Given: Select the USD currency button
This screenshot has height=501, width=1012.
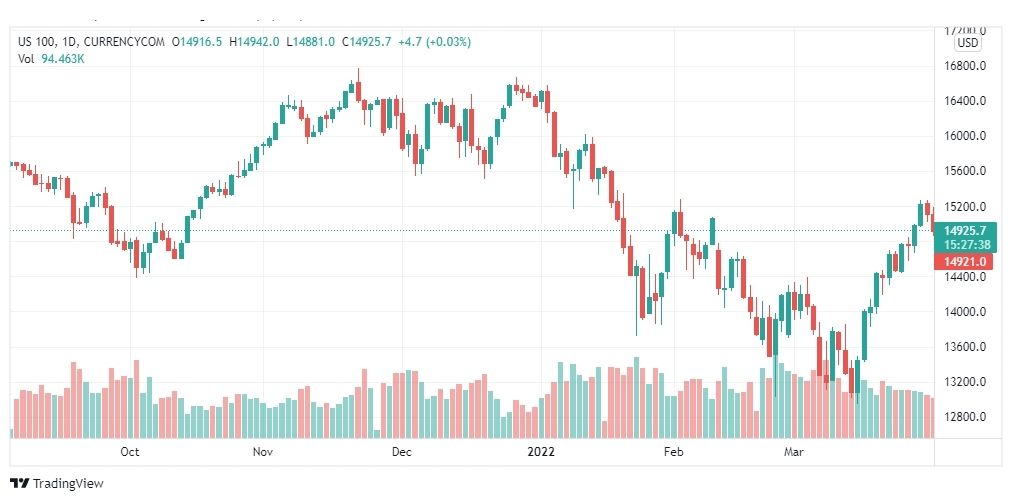Looking at the screenshot, I should [967, 43].
